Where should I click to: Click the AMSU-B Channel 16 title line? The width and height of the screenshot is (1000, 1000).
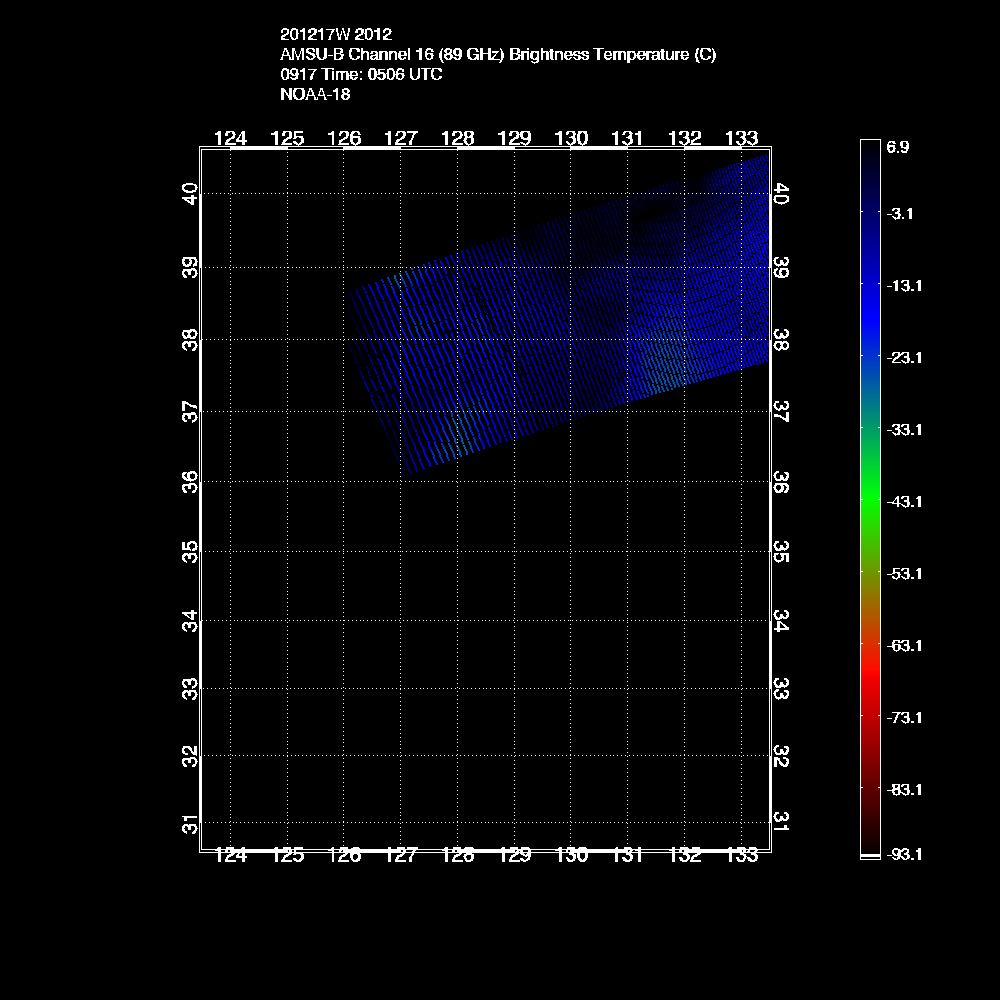[x=498, y=55]
